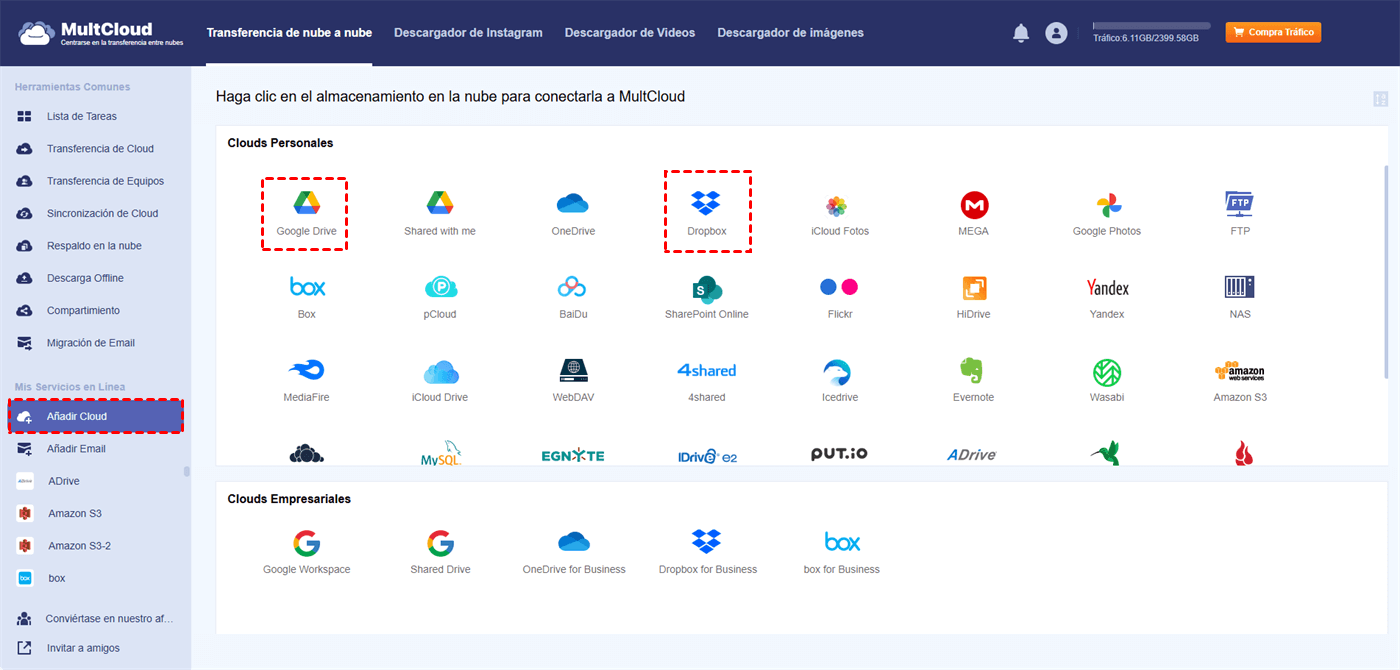Click the sidebar scrollbar handle
This screenshot has height=670, width=1400.
tap(187, 472)
